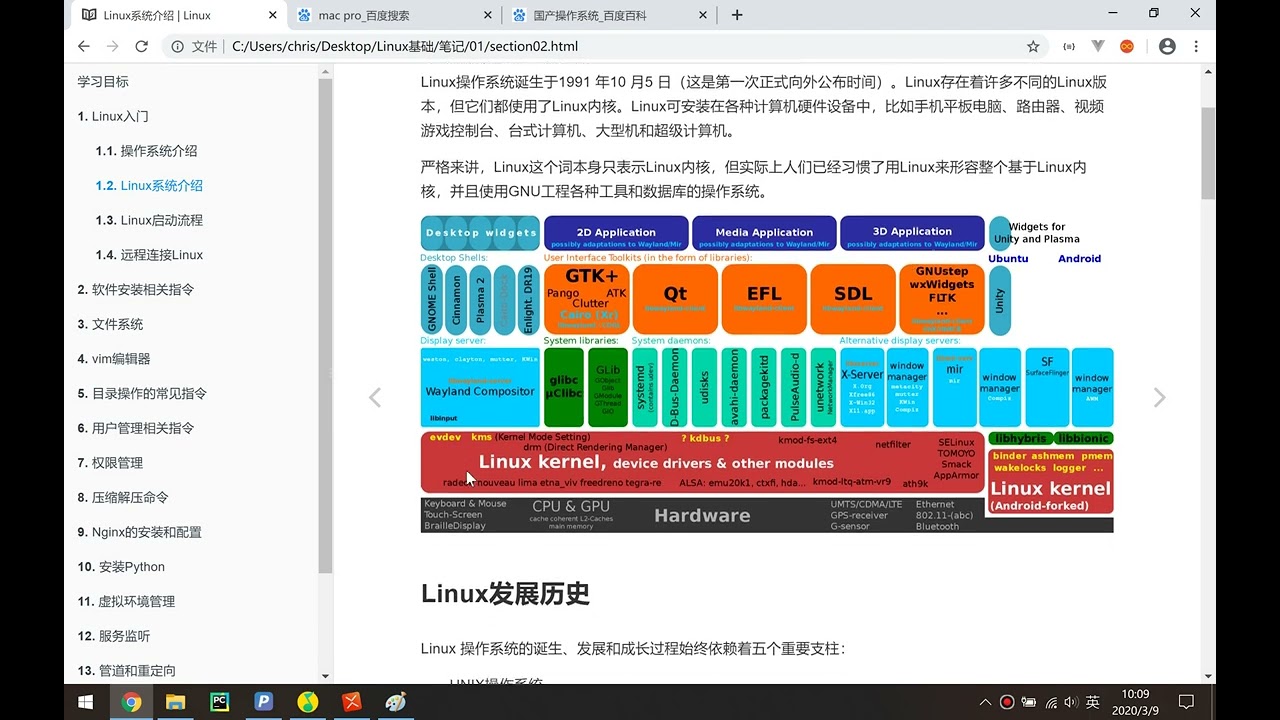Viewport: 1280px width, 720px height.
Task: Open chapter 5. 目录操作的常见指令
Action: 142,394
